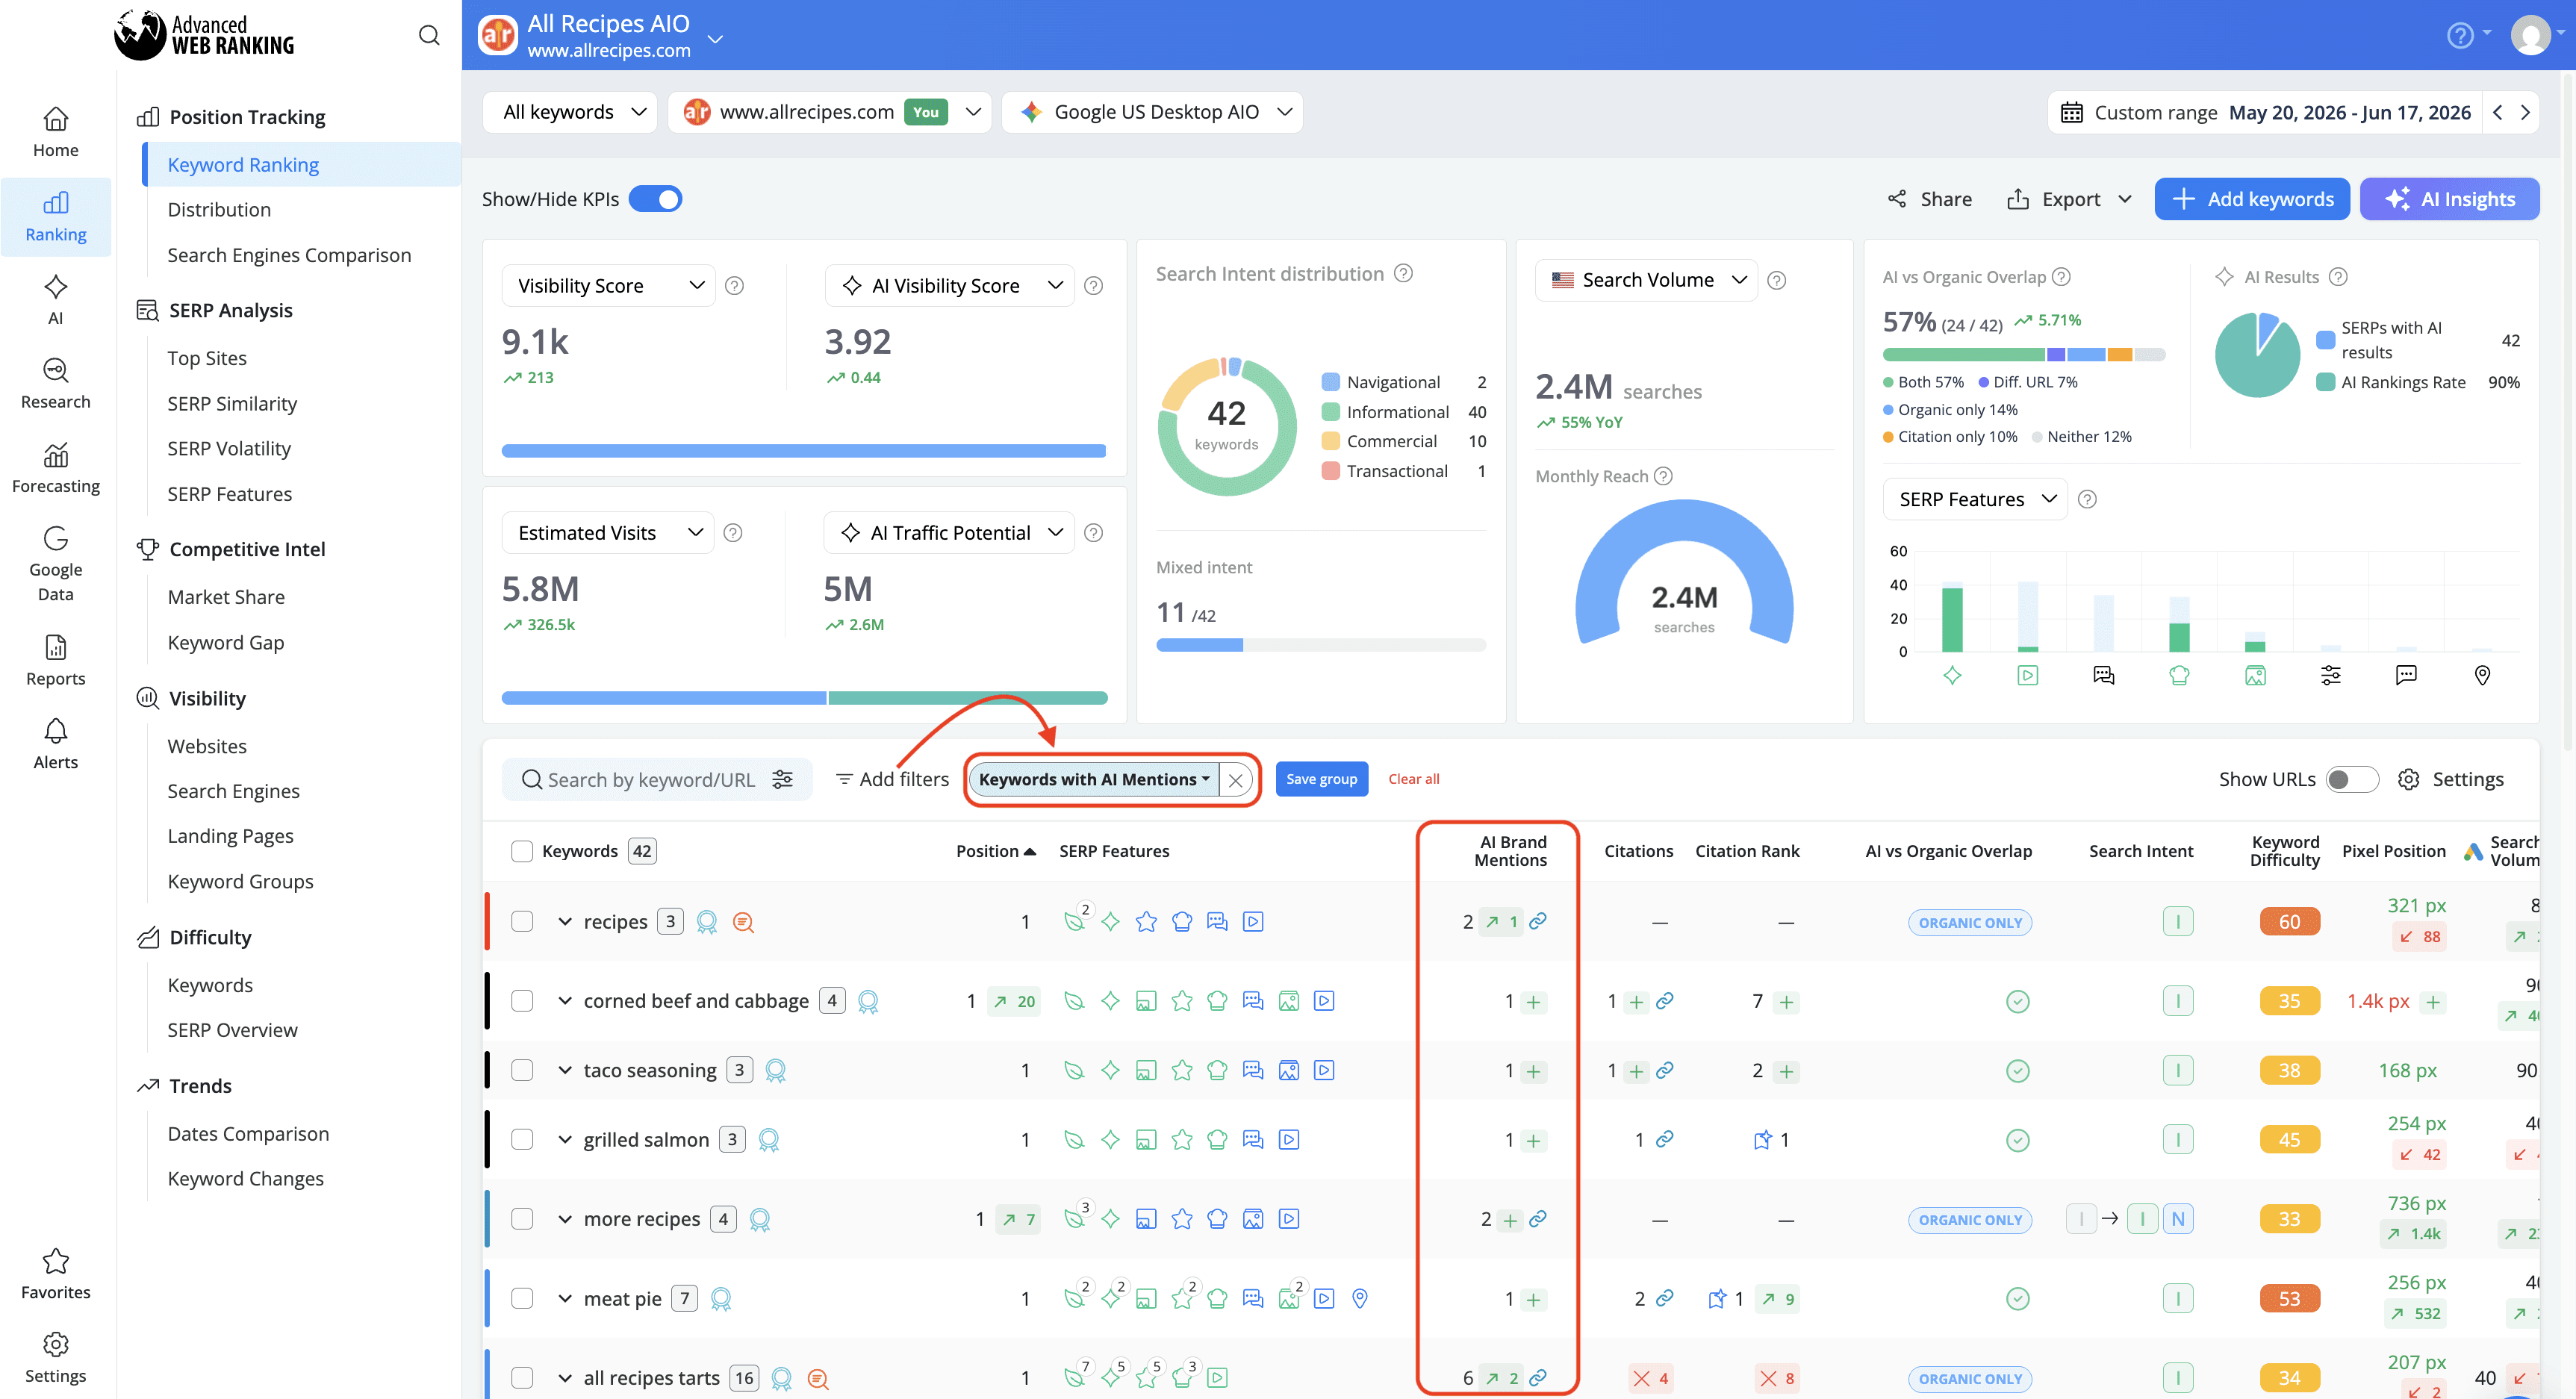Viewport: 2576px width, 1399px height.
Task: Expand the corned beef and cabbage row
Action: point(564,1001)
